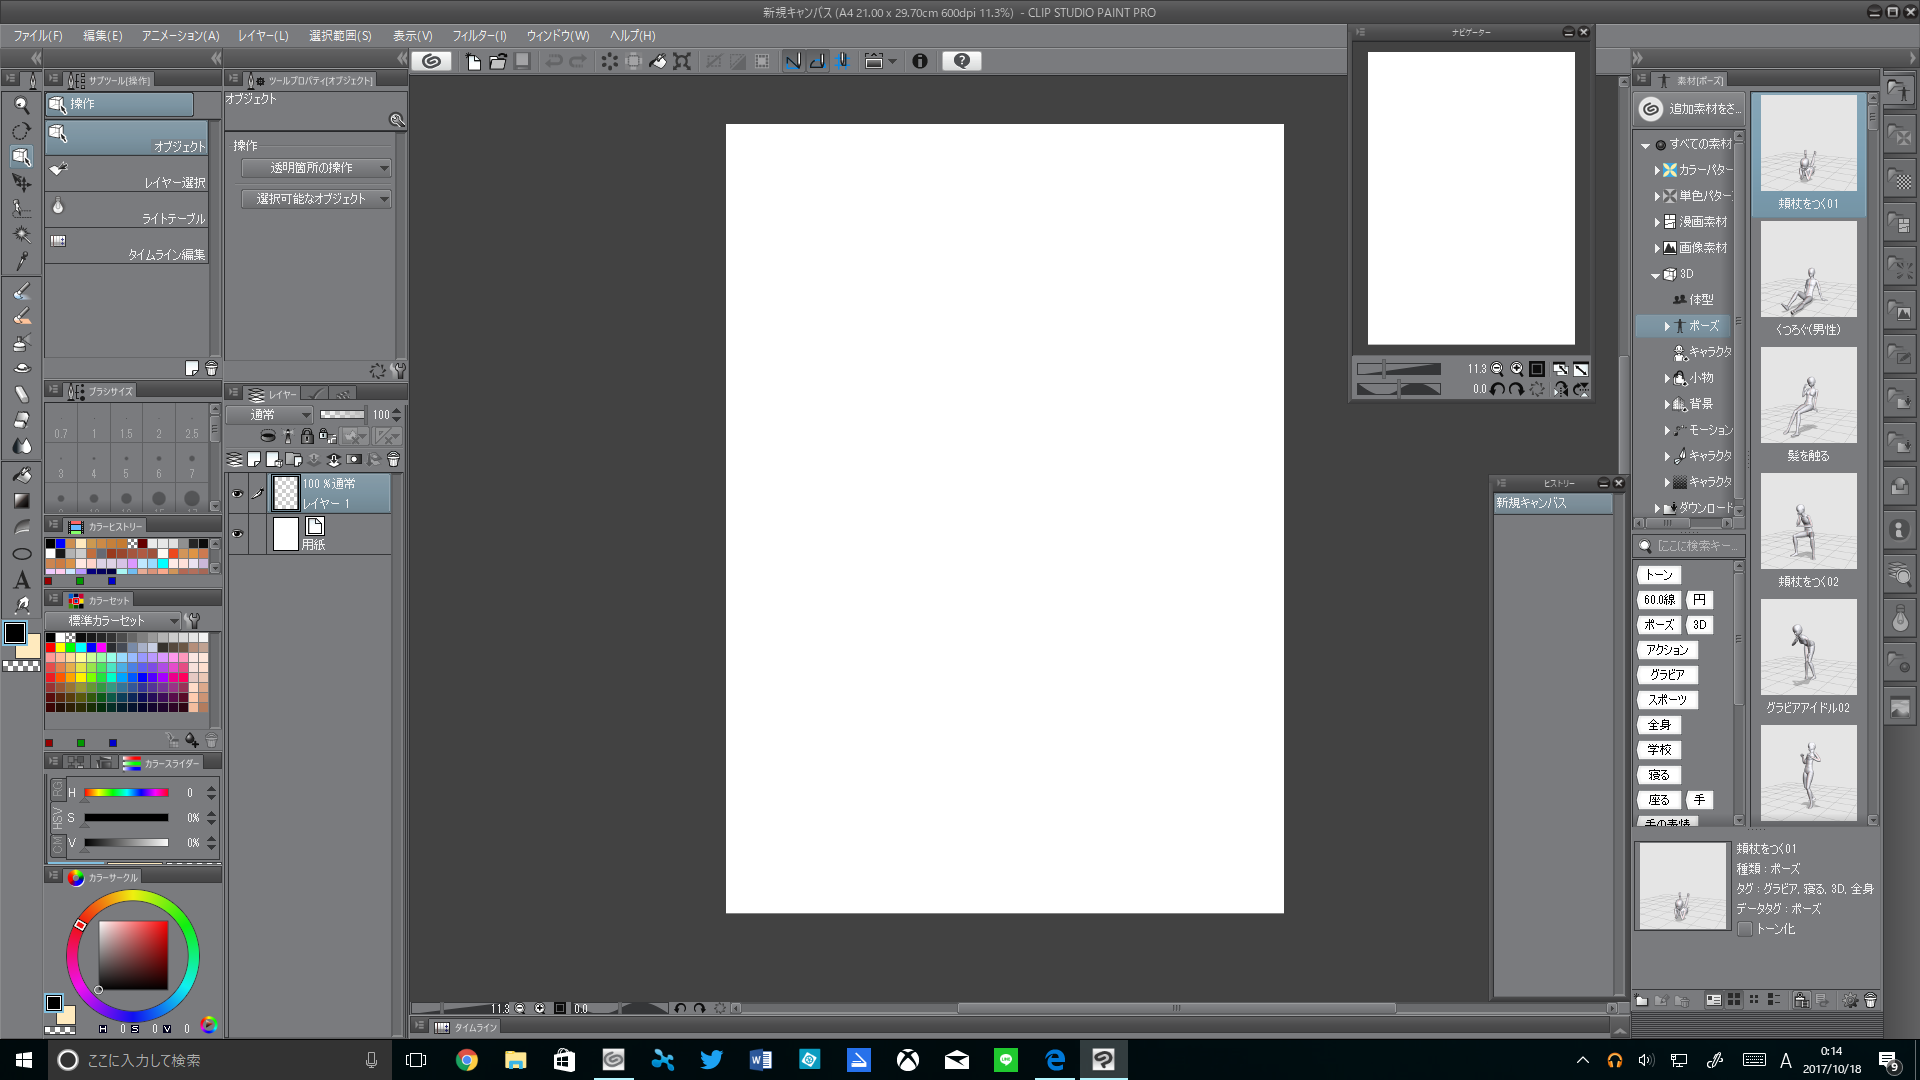Image resolution: width=1920 pixels, height=1080 pixels.
Task: Open the Gradient tool
Action: [21, 500]
